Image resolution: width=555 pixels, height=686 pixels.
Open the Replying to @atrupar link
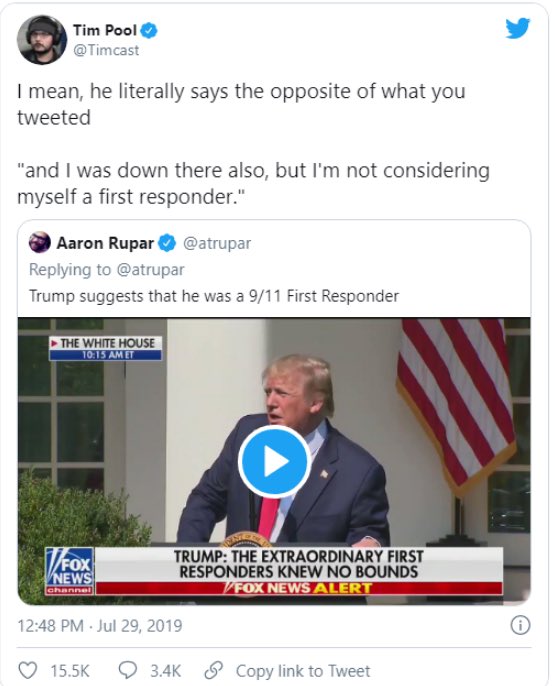(107, 270)
